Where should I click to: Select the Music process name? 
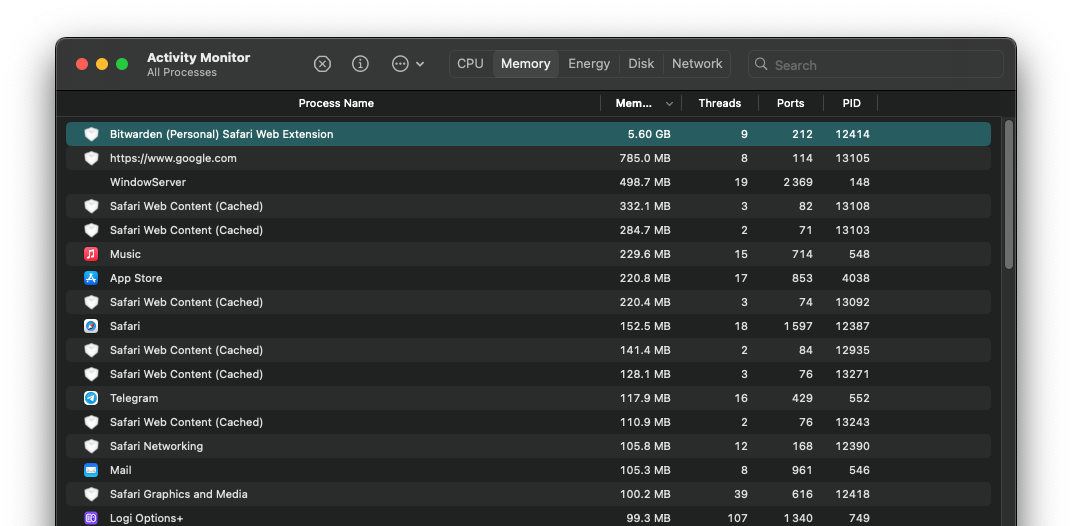click(x=125, y=254)
